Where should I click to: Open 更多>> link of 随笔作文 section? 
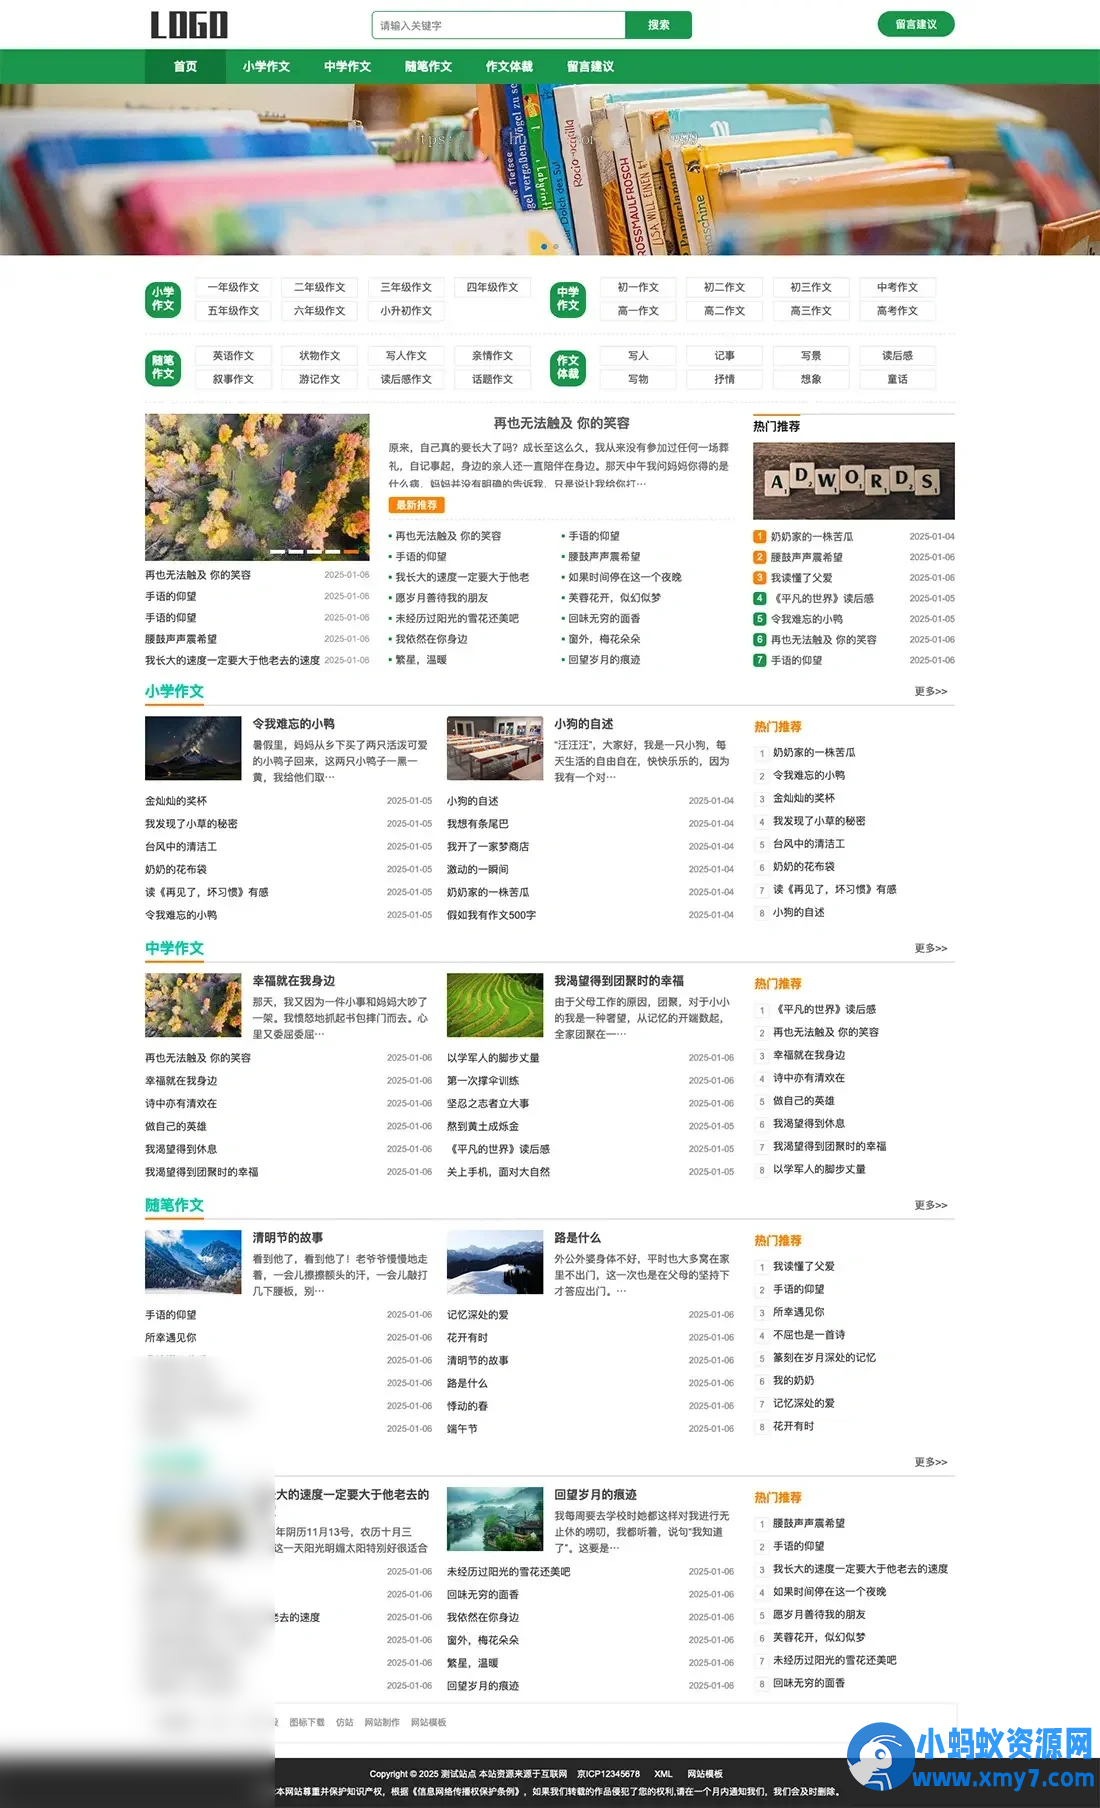(x=930, y=1205)
